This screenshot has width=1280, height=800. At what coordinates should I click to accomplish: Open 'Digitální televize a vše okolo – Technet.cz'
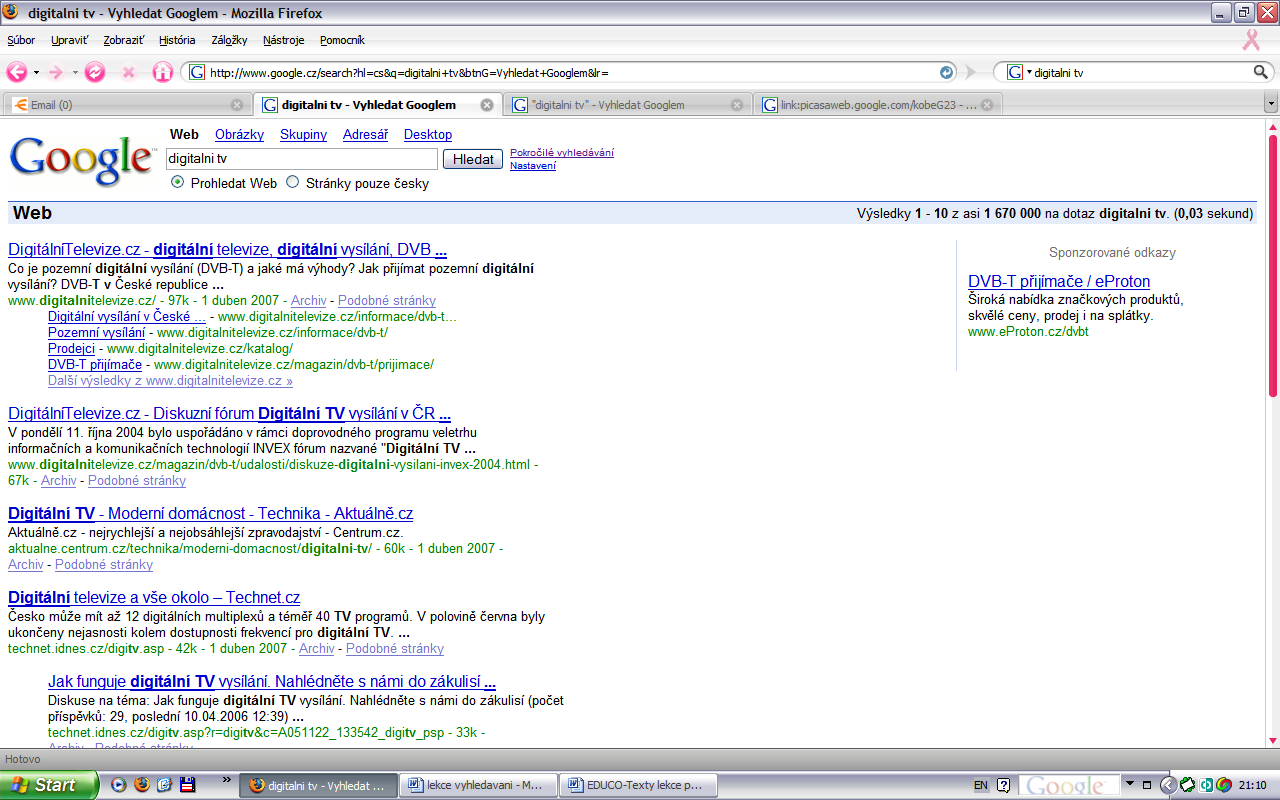coord(154,597)
